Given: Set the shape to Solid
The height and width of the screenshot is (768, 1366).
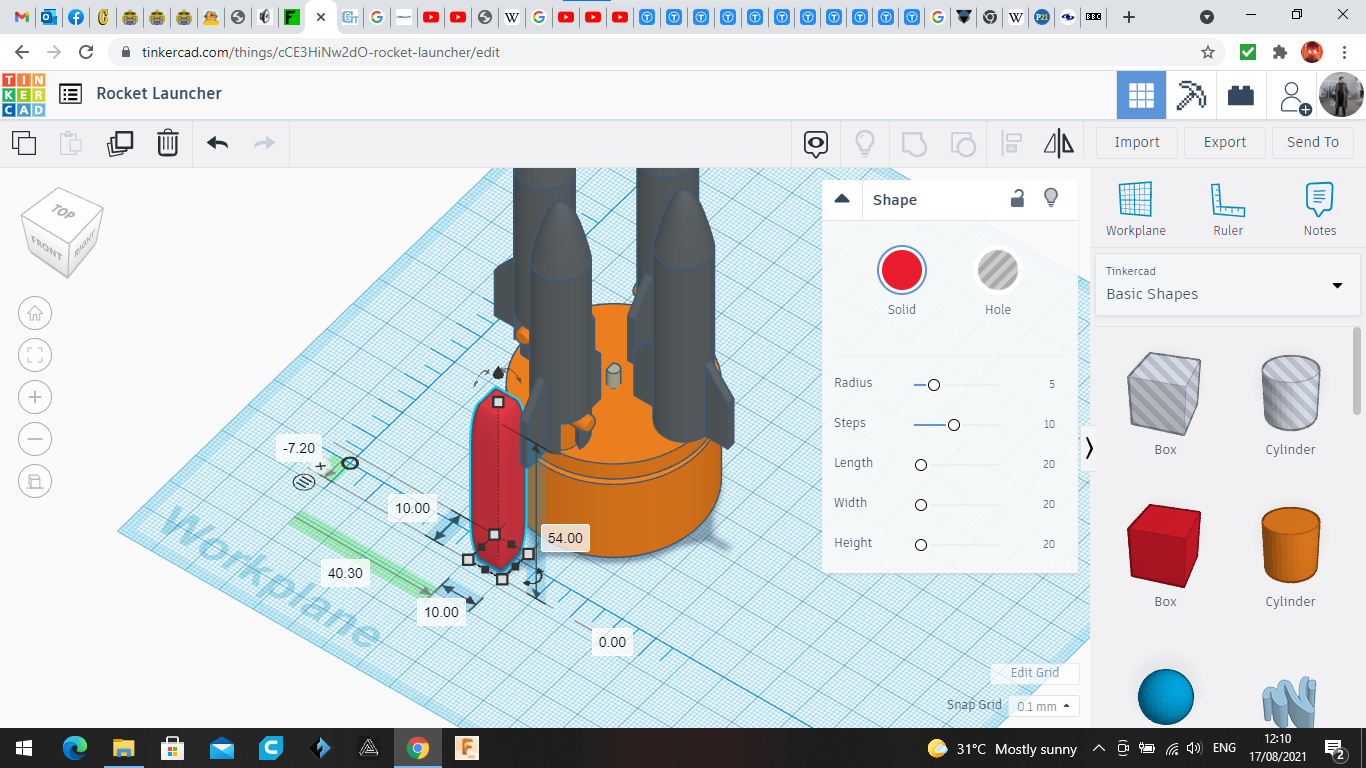Looking at the screenshot, I should click(x=901, y=271).
